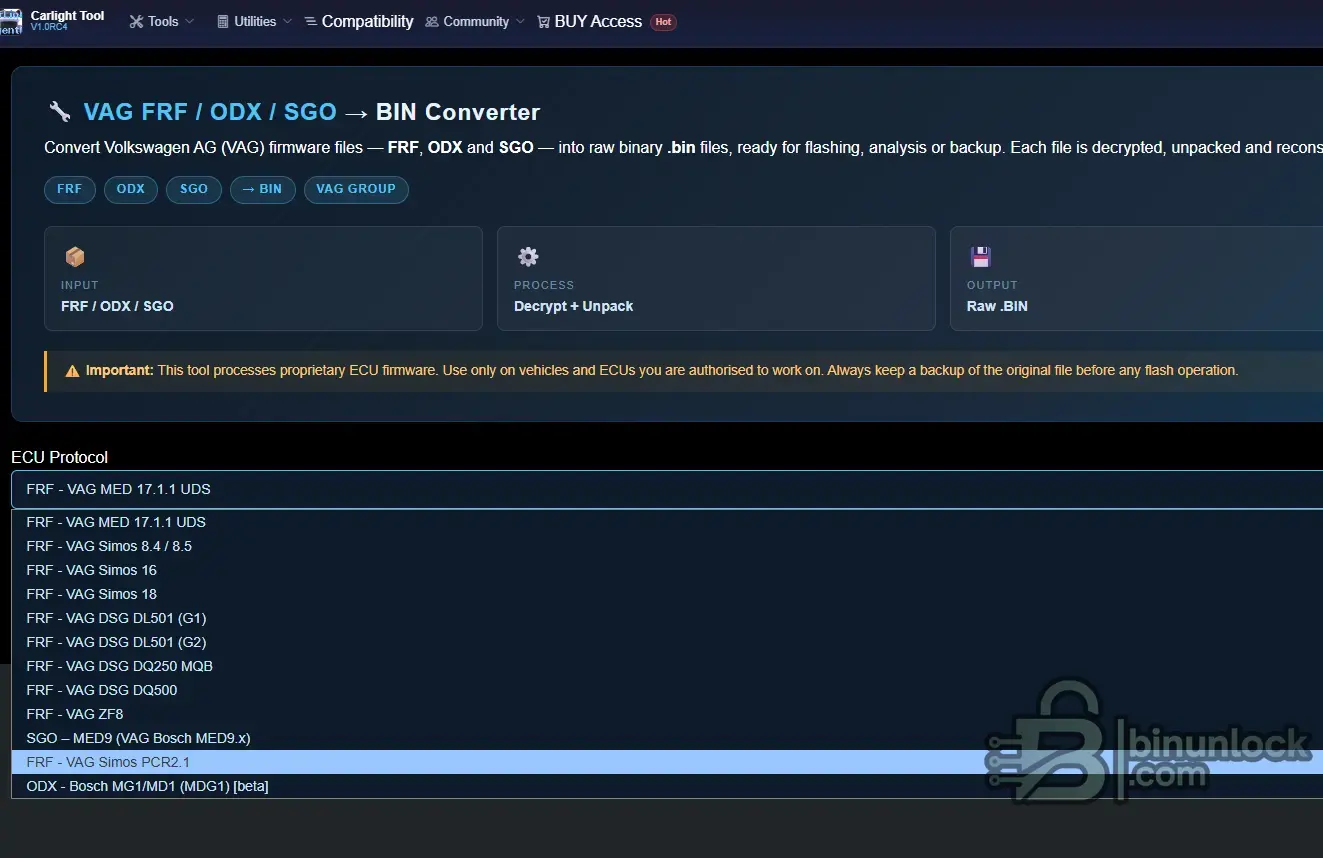1323x858 pixels.
Task: Click the Carlight Tool logo
Action: click(x=10, y=21)
